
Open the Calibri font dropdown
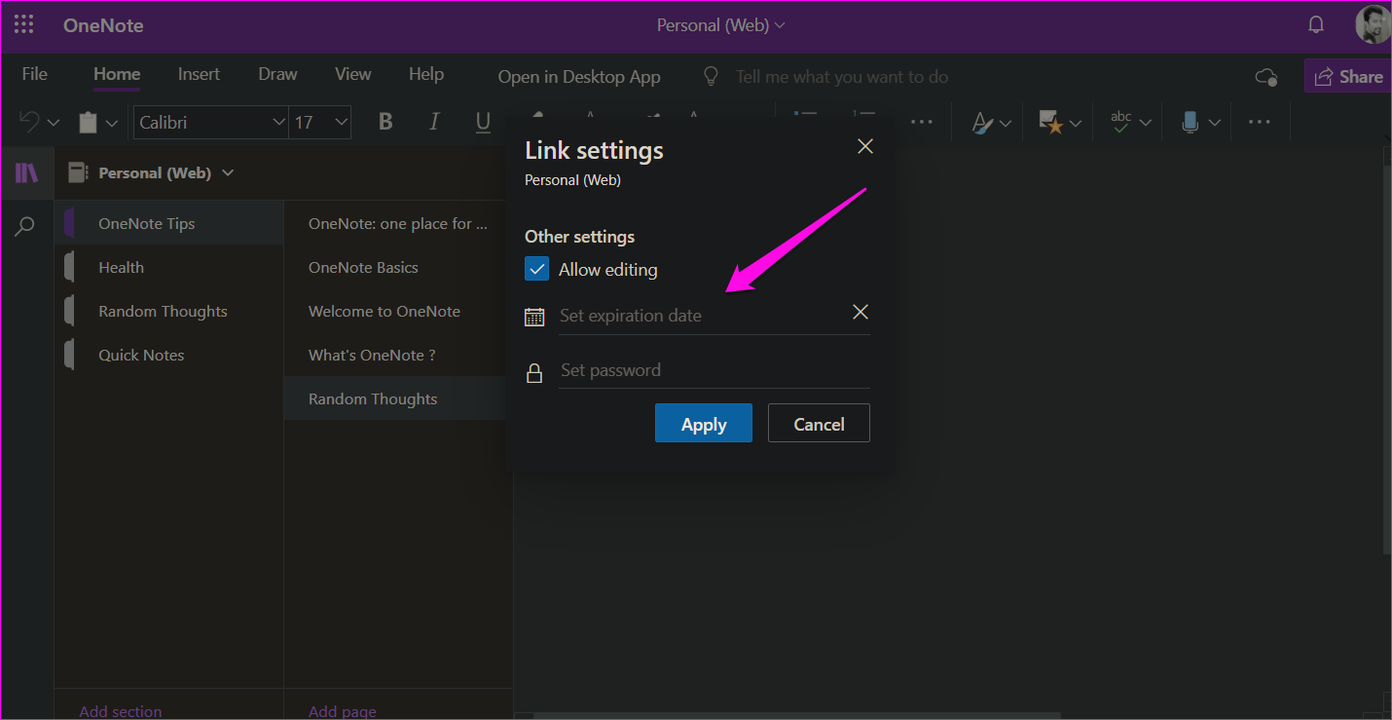[x=210, y=121]
